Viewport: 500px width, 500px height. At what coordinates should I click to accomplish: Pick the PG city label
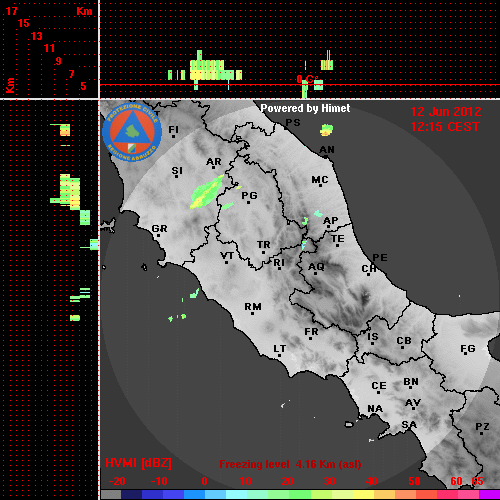[249, 195]
